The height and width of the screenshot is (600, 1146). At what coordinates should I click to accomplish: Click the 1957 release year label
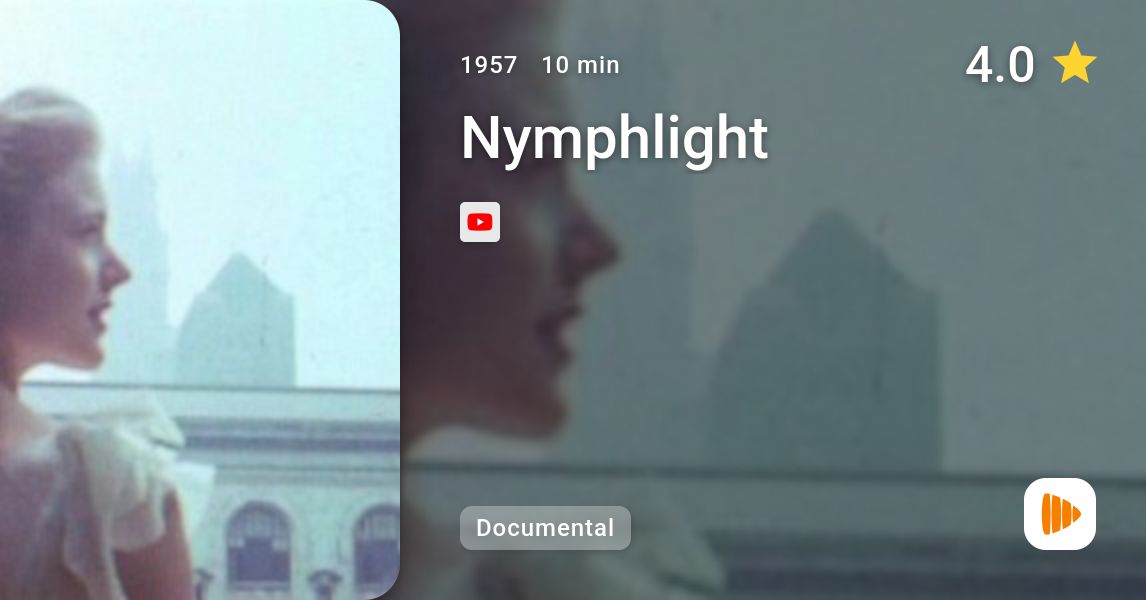point(489,65)
